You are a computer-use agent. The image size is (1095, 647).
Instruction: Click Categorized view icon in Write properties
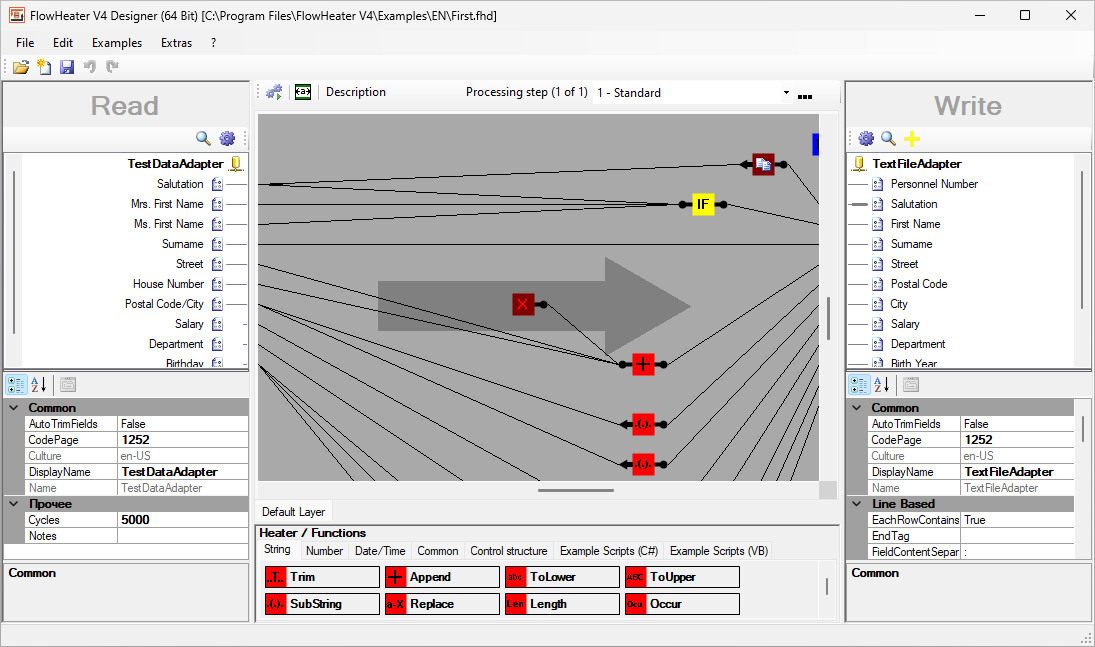860,384
